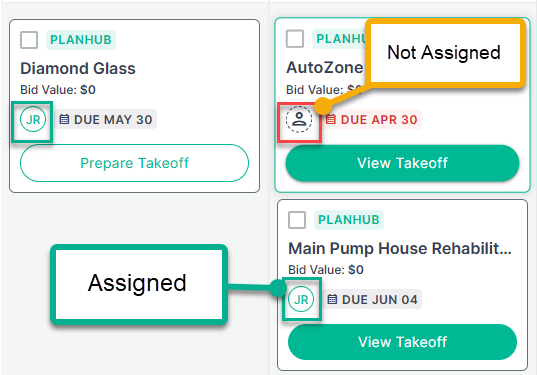Open View Takeoff for AutoZone
The image size is (537, 375).
(402, 163)
